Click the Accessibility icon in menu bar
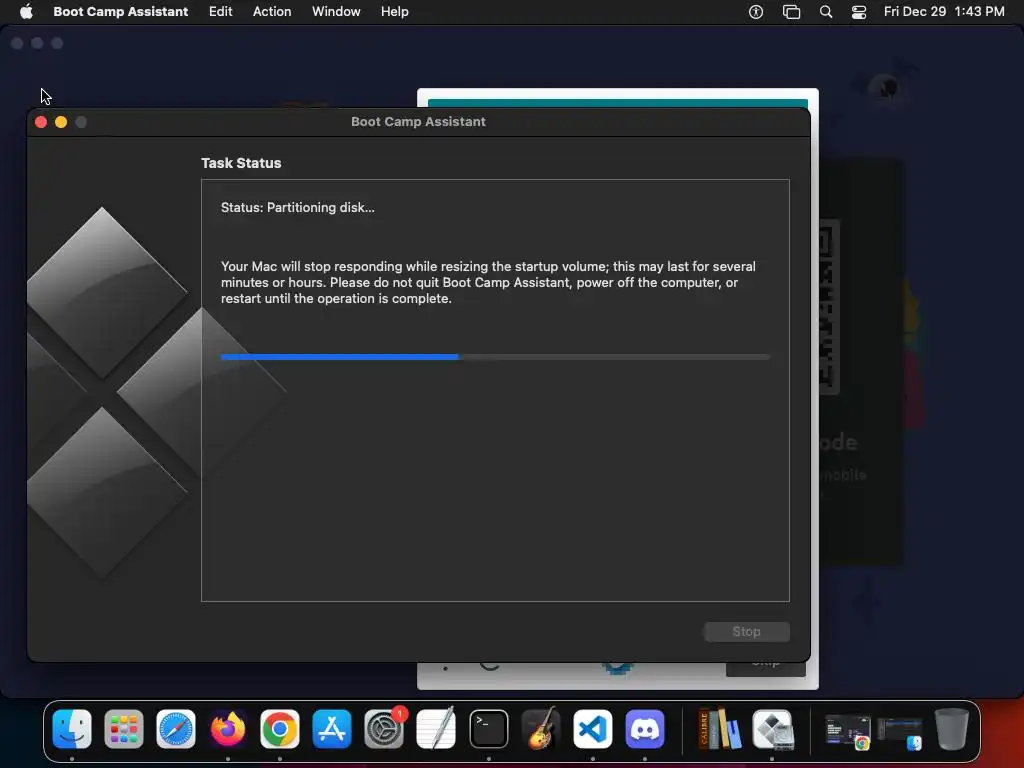This screenshot has height=768, width=1024. tap(756, 11)
